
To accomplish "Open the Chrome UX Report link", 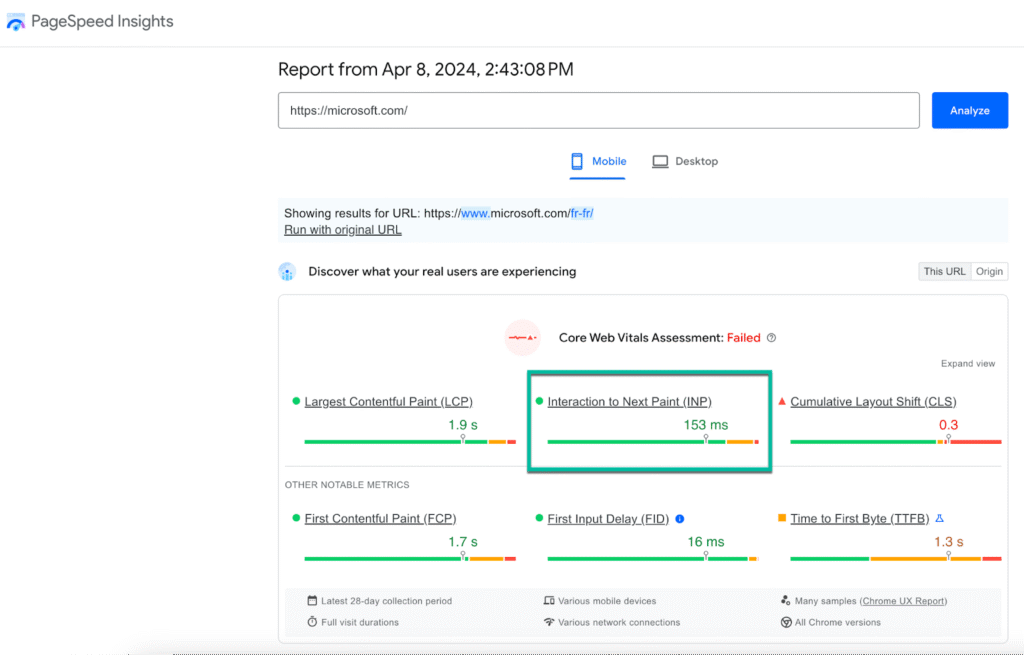I will (x=903, y=601).
